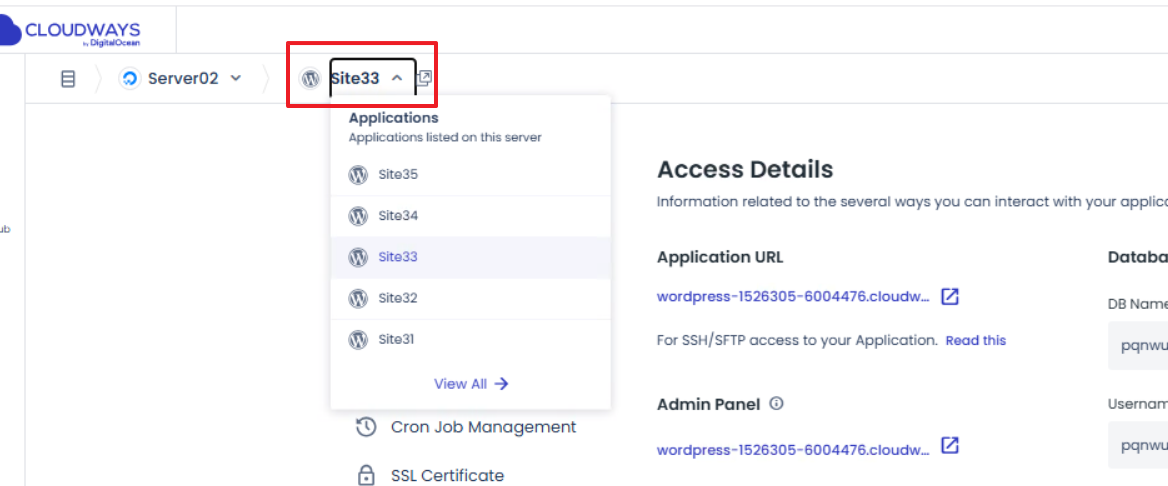The width and height of the screenshot is (1168, 486).
Task: Click the View All applications link
Action: tap(470, 384)
